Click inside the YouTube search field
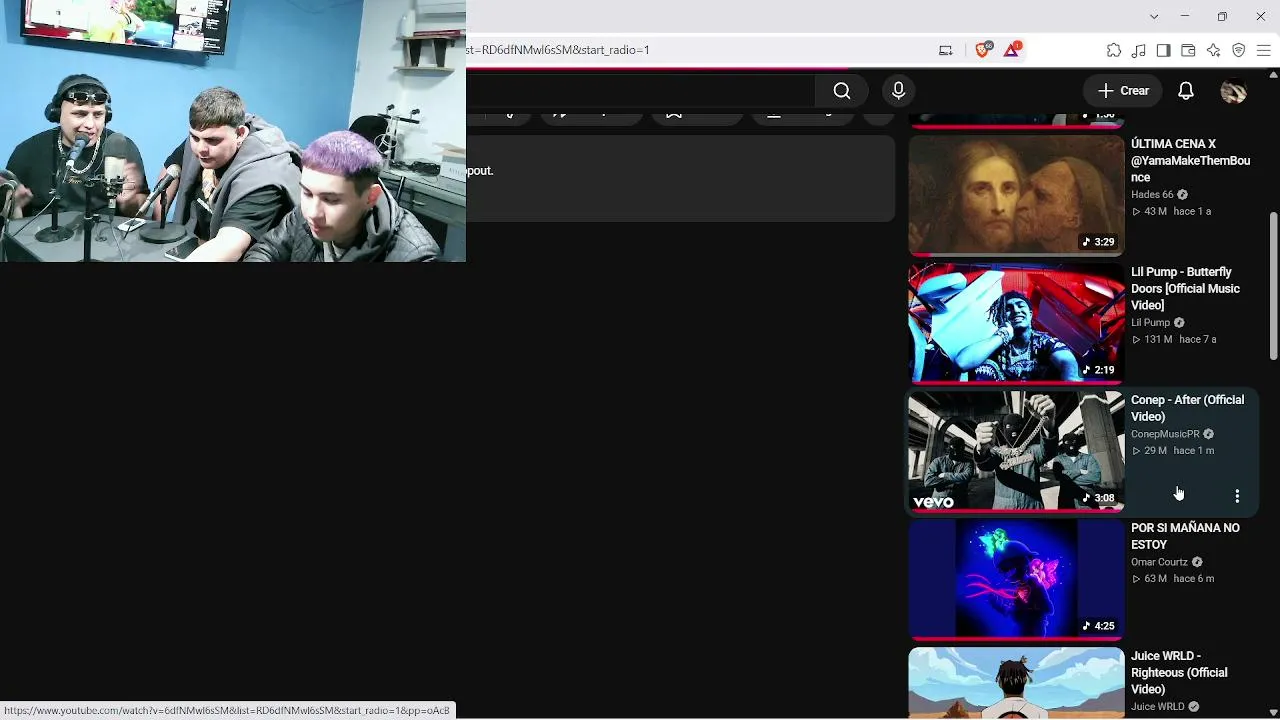The image size is (1280, 720). pyautogui.click(x=641, y=91)
